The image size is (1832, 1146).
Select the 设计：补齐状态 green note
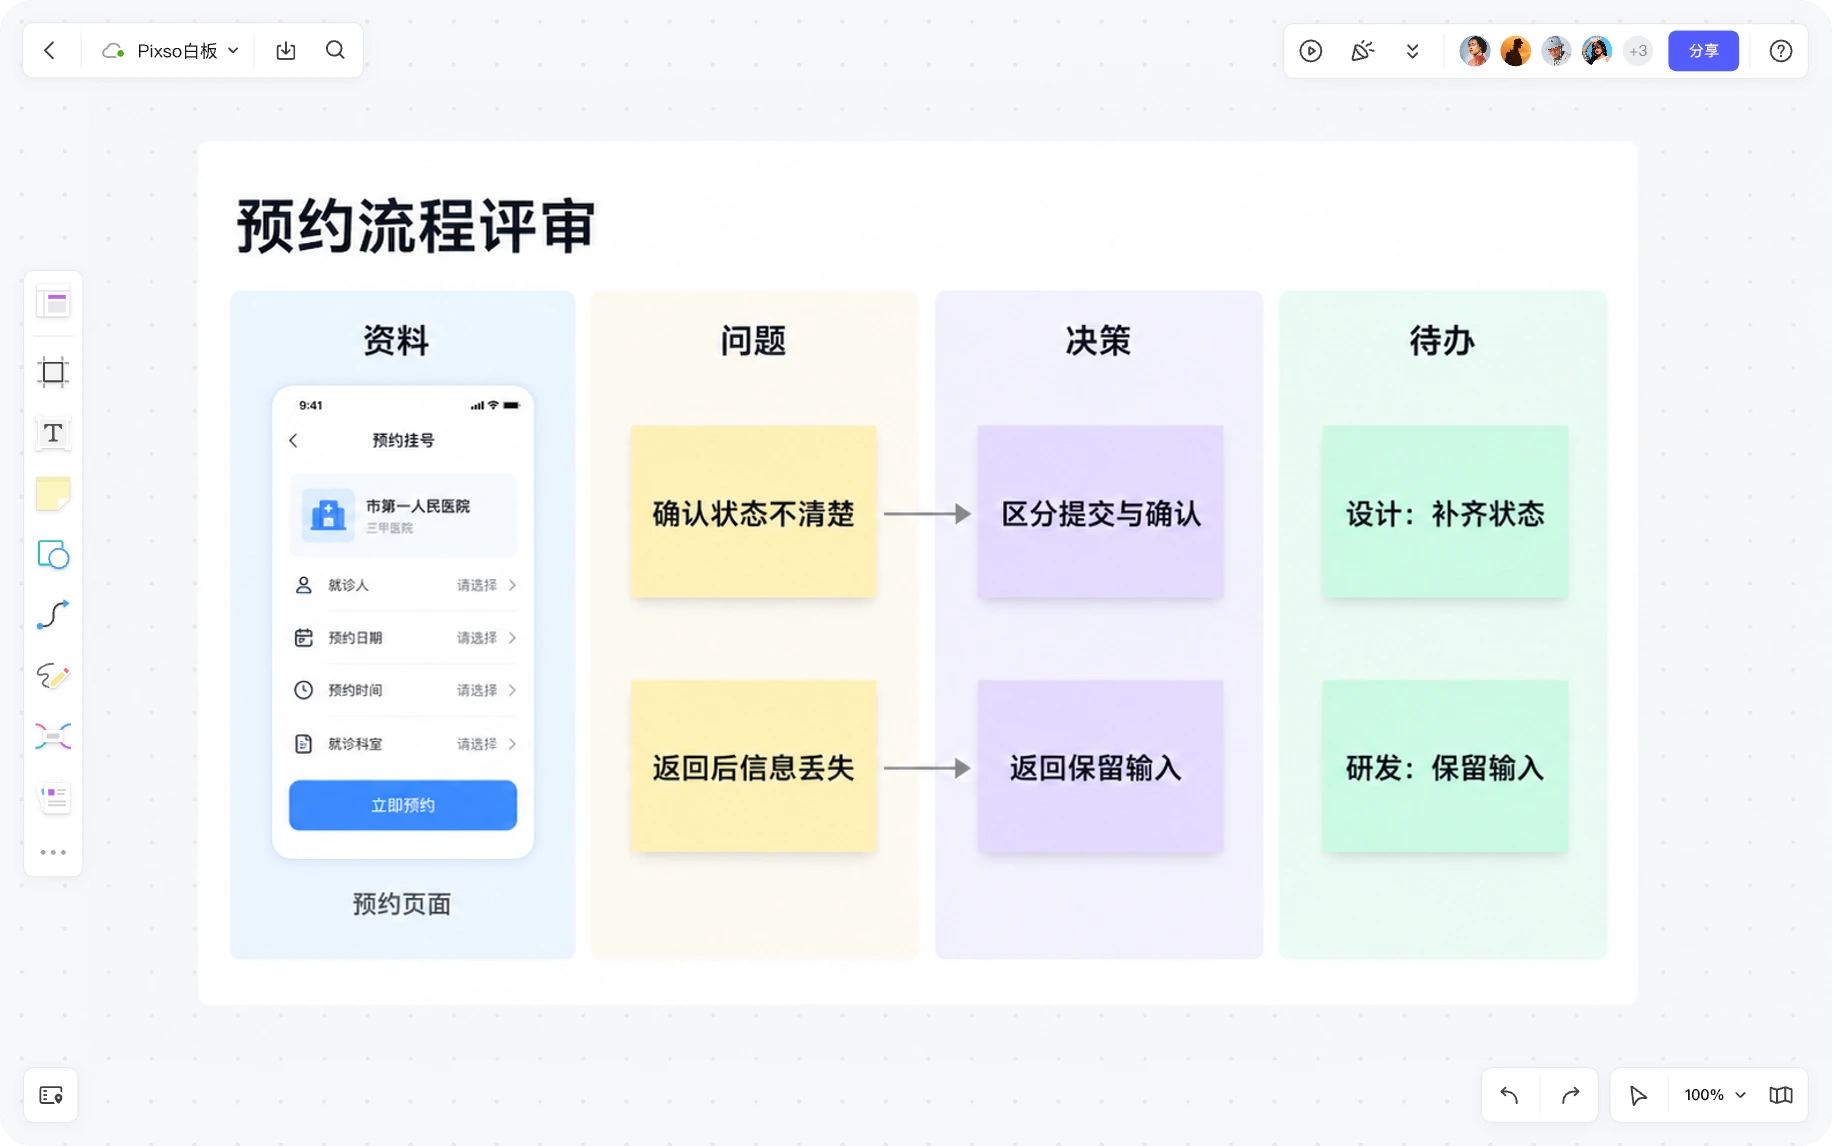[1445, 512]
